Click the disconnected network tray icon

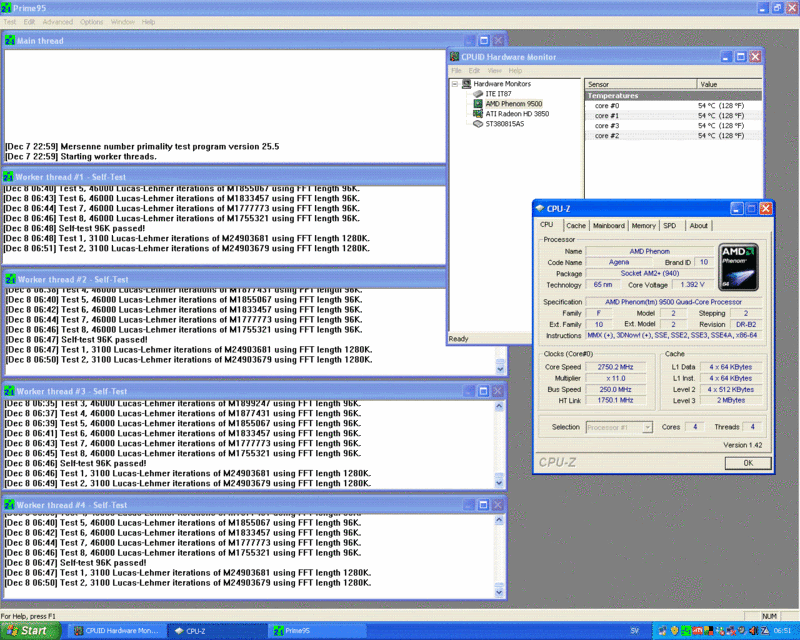(731, 631)
